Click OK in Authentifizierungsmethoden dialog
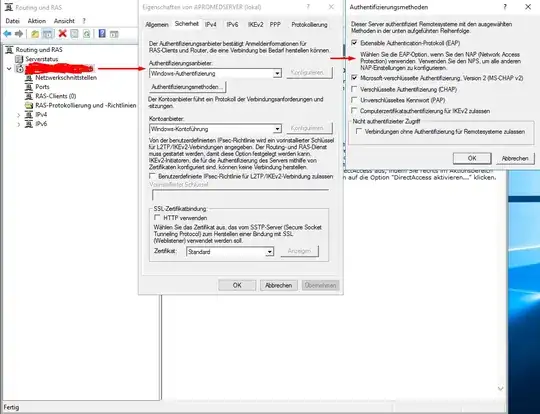The width and height of the screenshot is (540, 414). [472, 158]
